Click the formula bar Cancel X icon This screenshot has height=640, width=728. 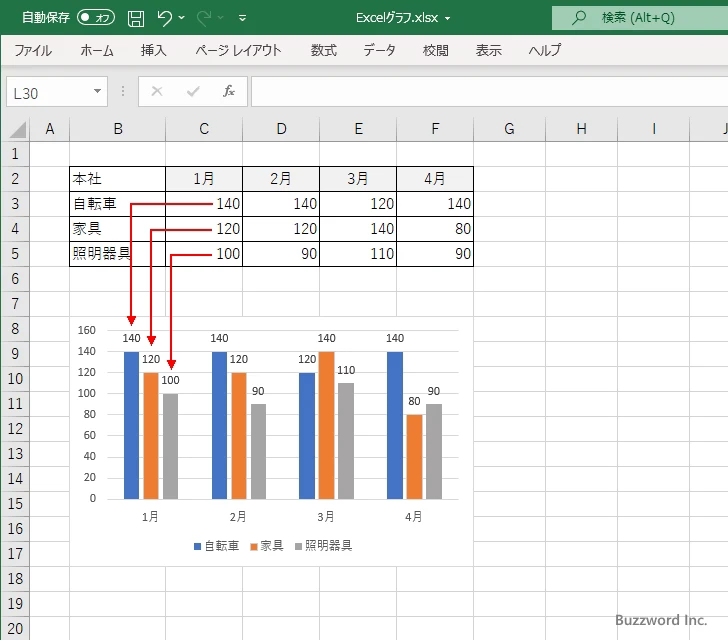click(157, 91)
